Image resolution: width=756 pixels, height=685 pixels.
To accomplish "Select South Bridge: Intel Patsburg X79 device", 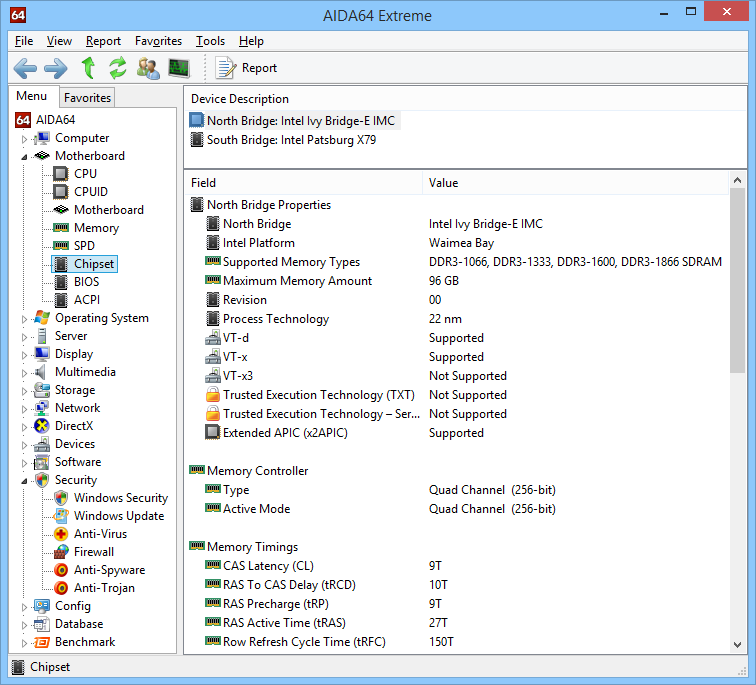I will [x=291, y=140].
